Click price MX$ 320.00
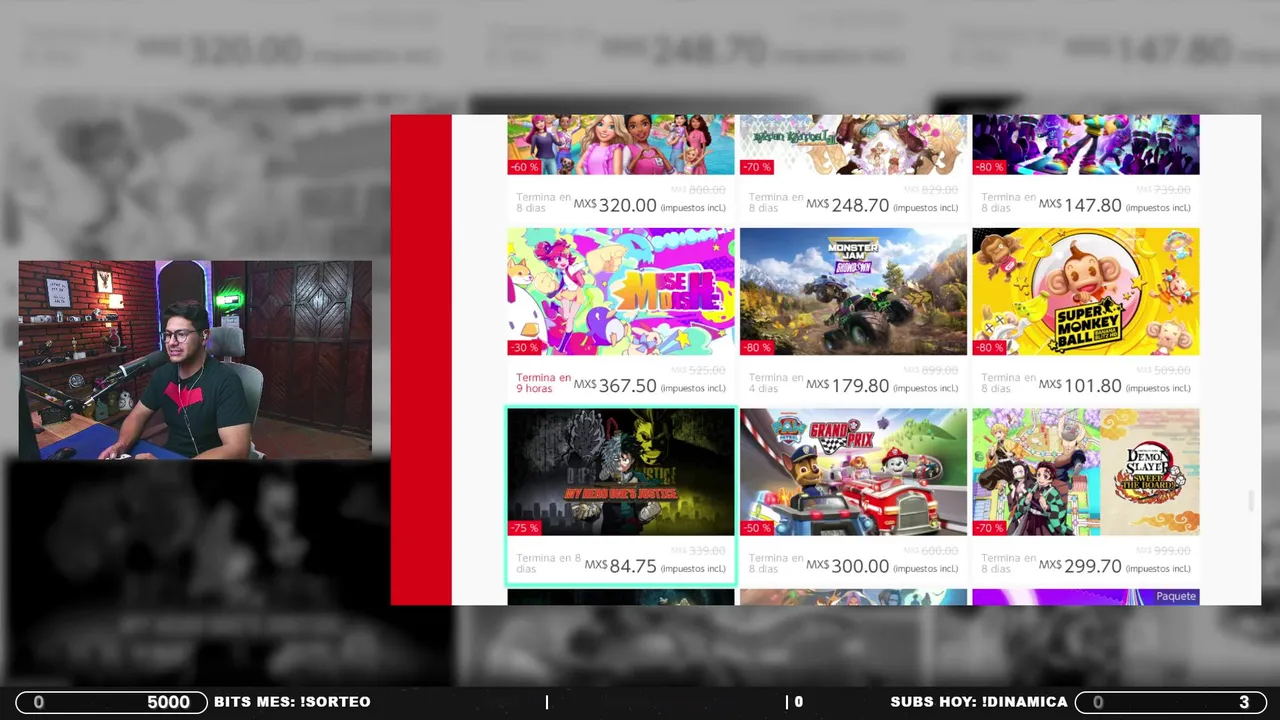 (615, 205)
